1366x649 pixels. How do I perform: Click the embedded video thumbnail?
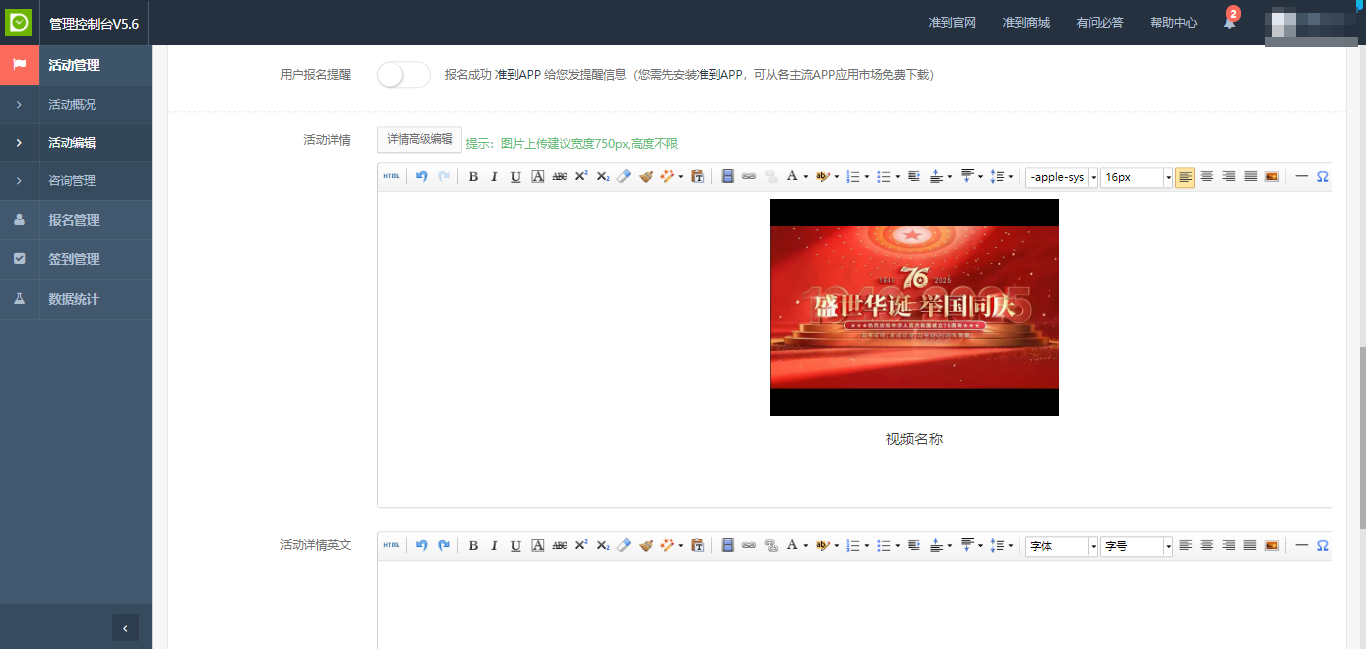(x=914, y=307)
